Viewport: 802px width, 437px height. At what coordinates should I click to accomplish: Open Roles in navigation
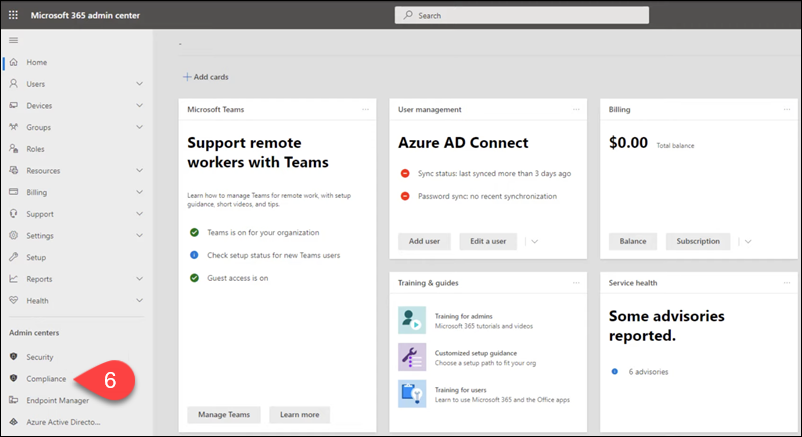[x=35, y=149]
